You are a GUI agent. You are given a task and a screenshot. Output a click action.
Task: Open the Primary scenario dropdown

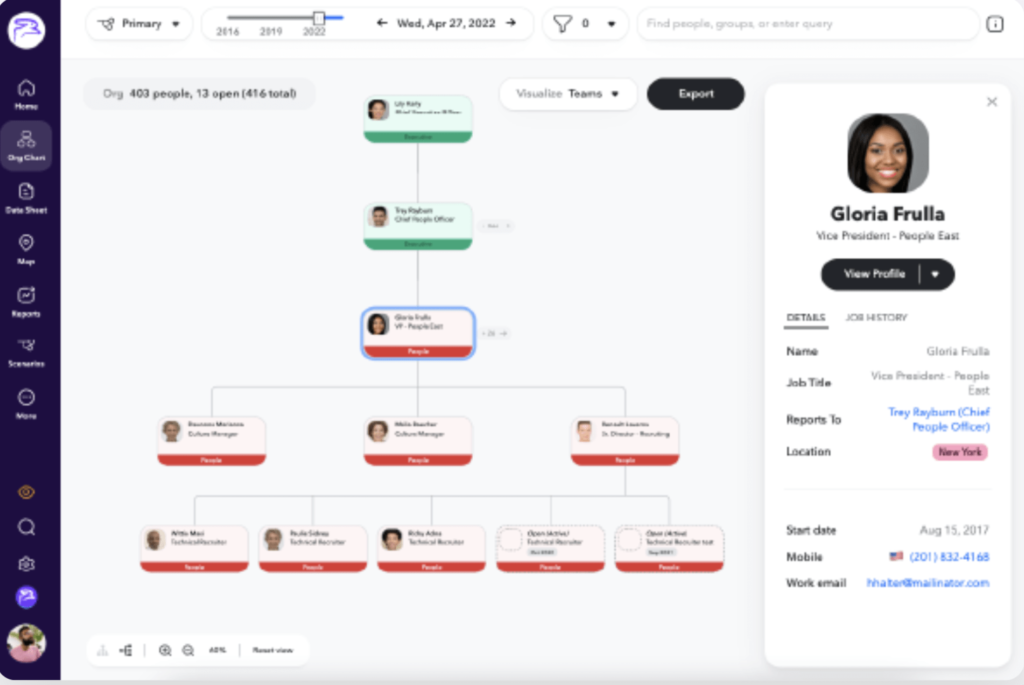click(x=139, y=24)
